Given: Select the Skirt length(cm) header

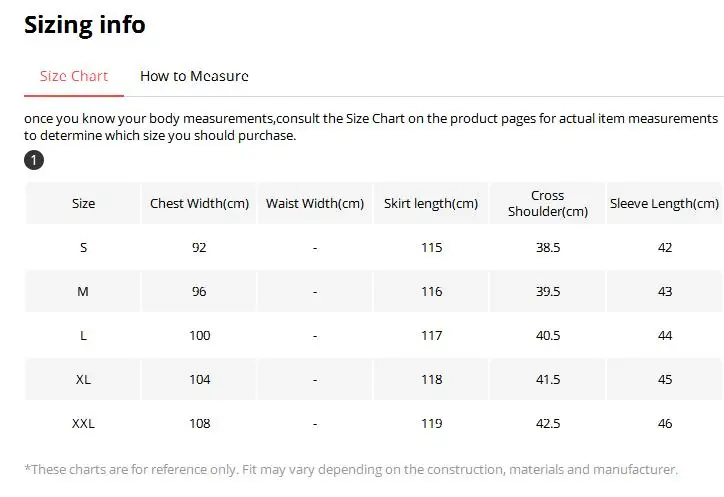Looking at the screenshot, I should [431, 204].
